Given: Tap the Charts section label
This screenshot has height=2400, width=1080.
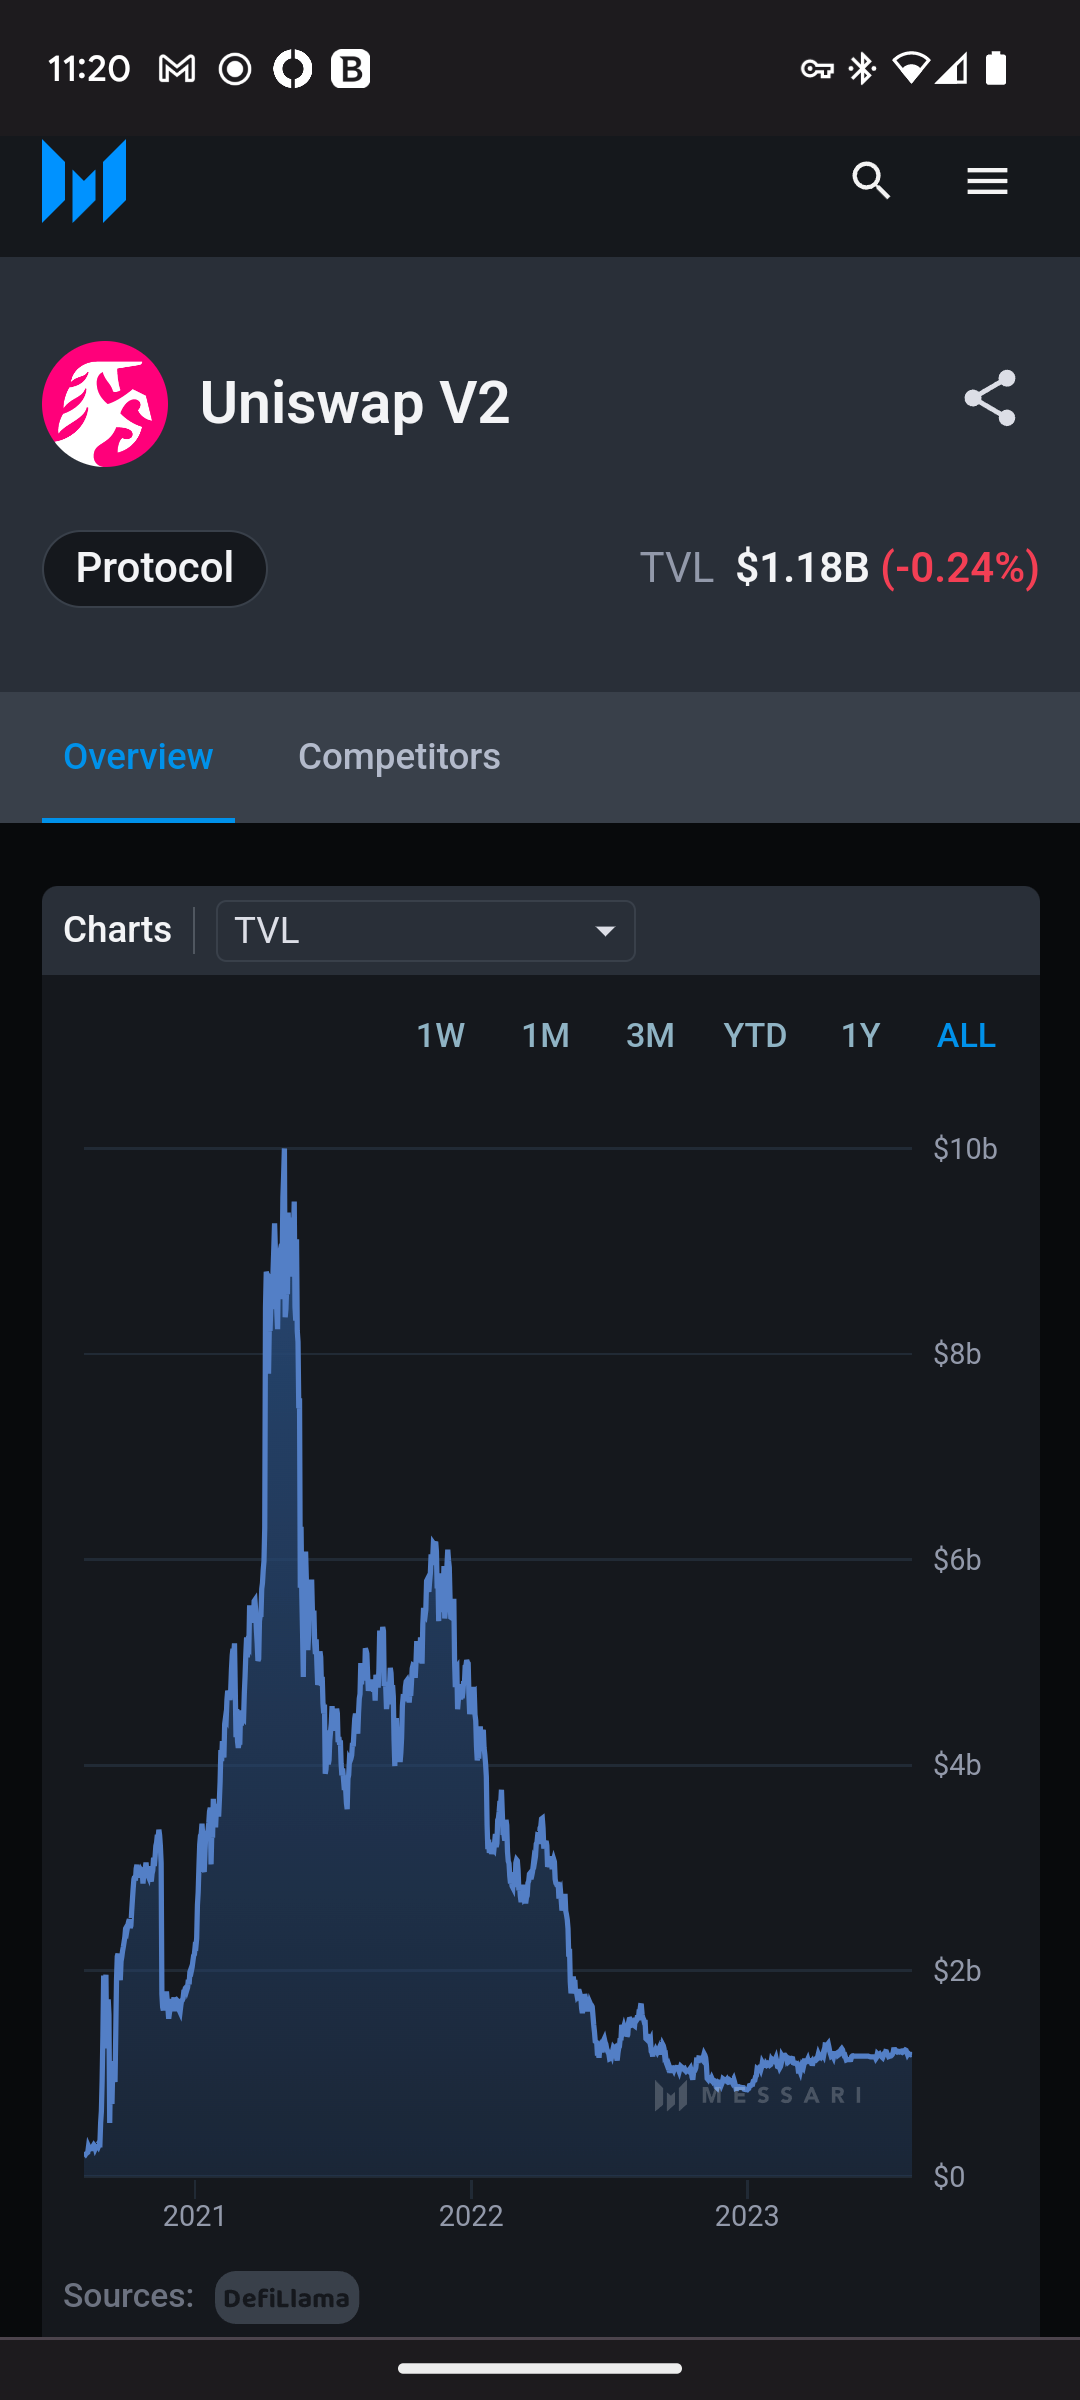Looking at the screenshot, I should (117, 930).
